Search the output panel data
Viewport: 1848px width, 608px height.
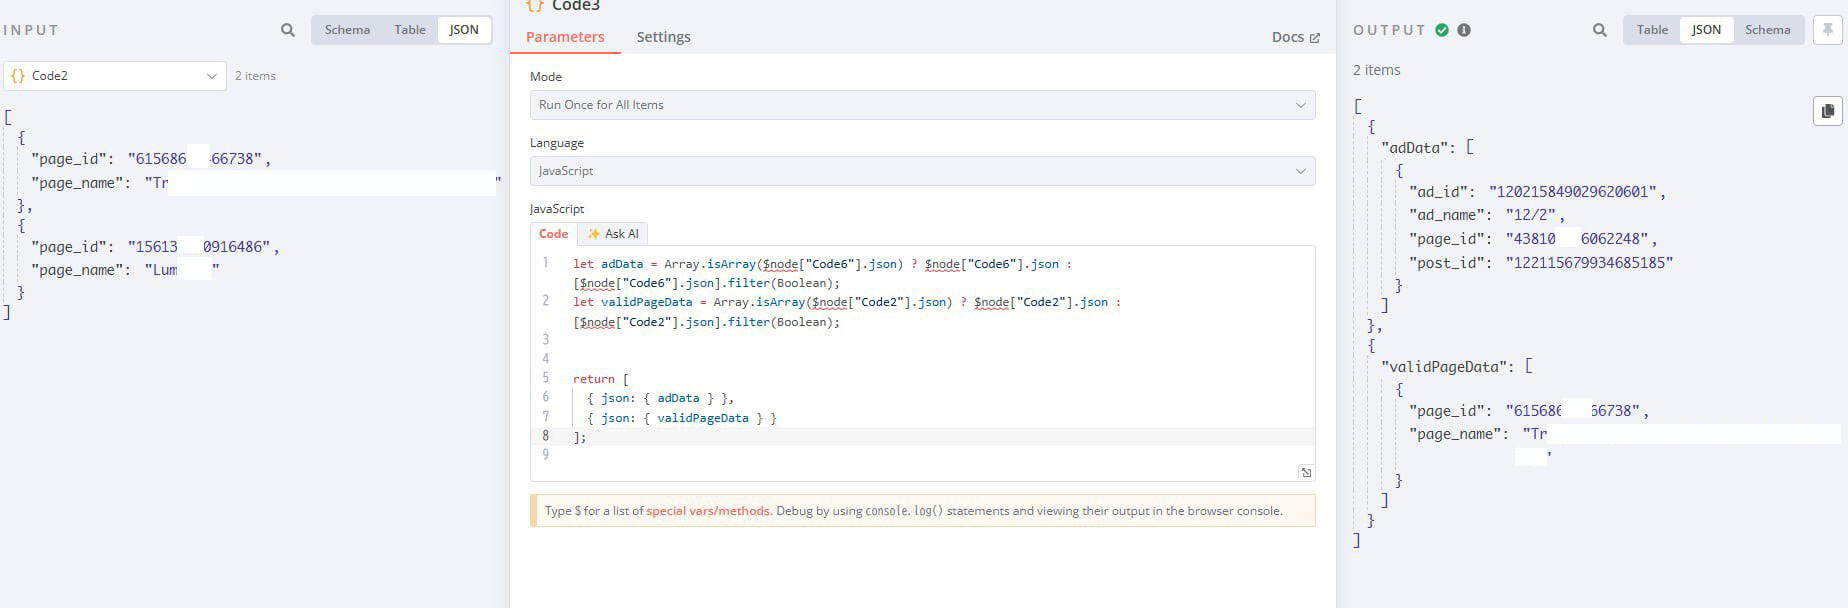(x=1600, y=30)
